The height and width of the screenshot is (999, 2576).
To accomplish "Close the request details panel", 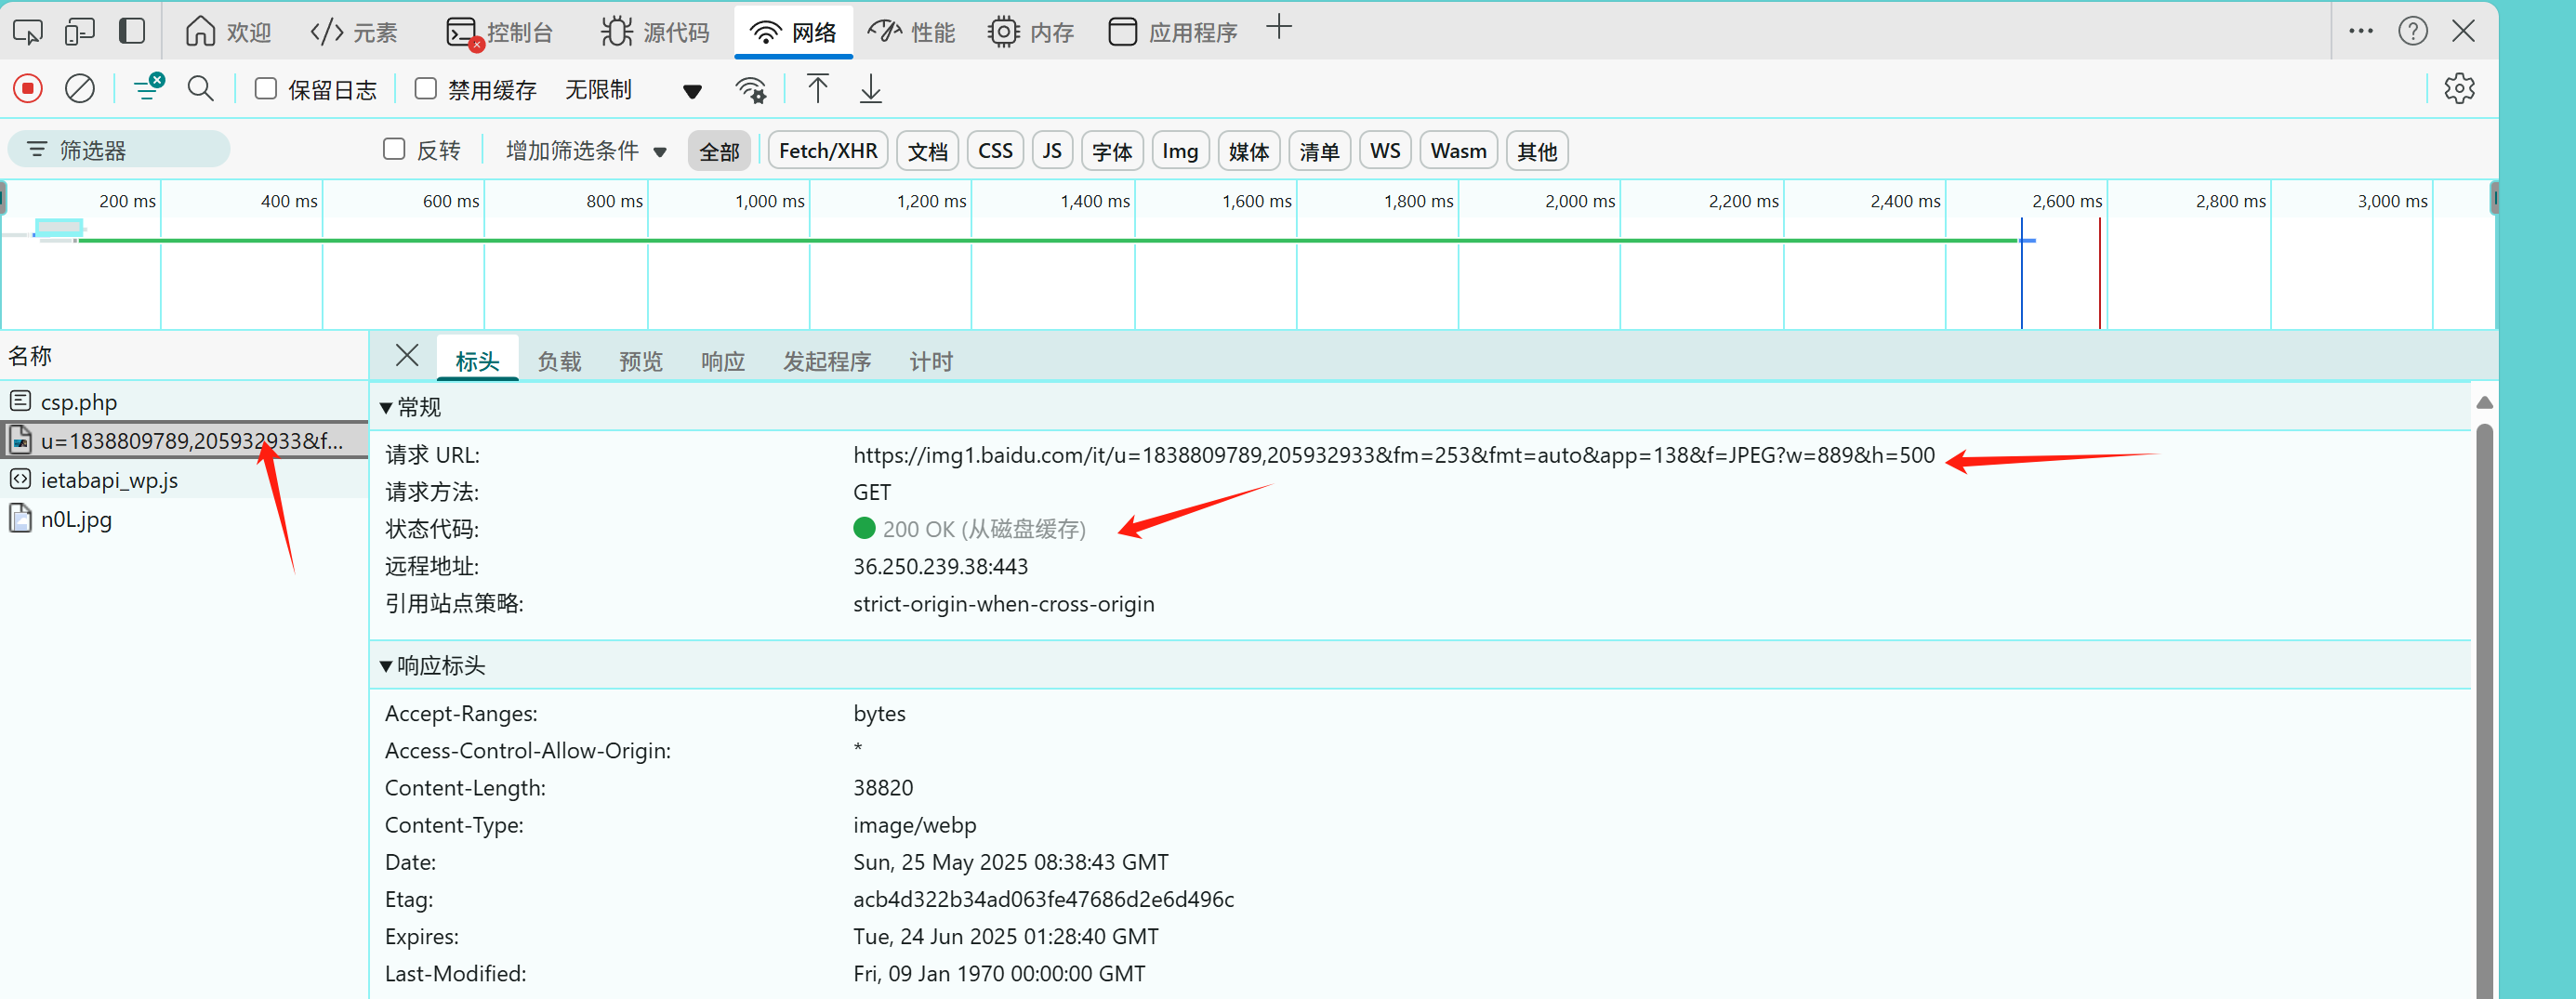I will [x=407, y=355].
